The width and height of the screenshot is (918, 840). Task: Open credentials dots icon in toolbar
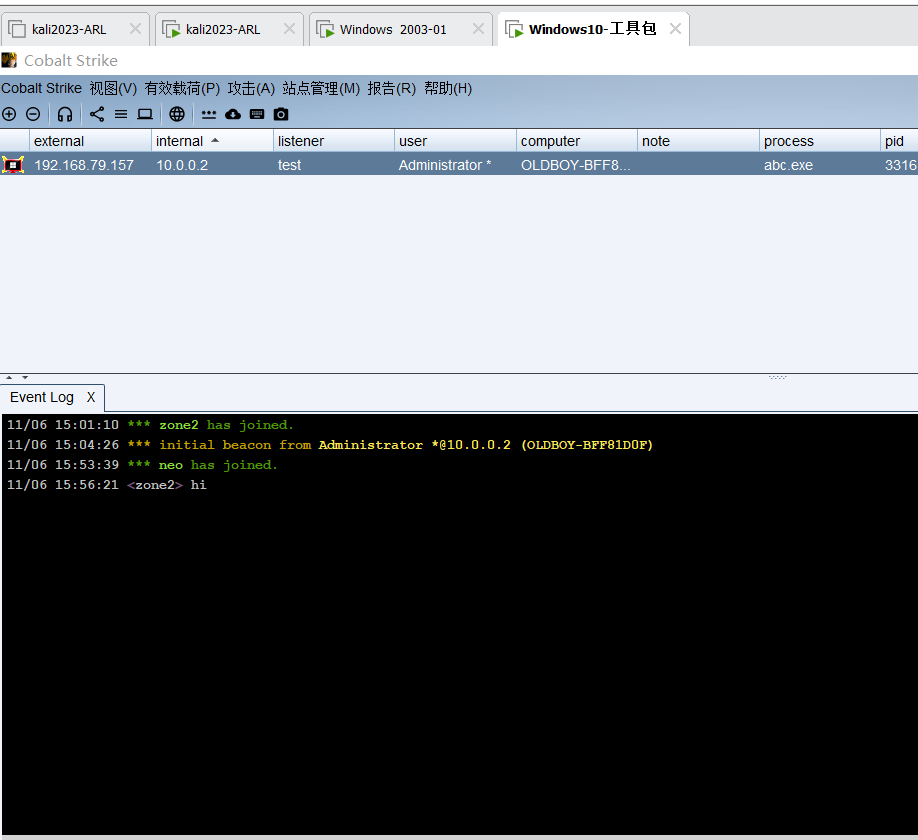[209, 114]
